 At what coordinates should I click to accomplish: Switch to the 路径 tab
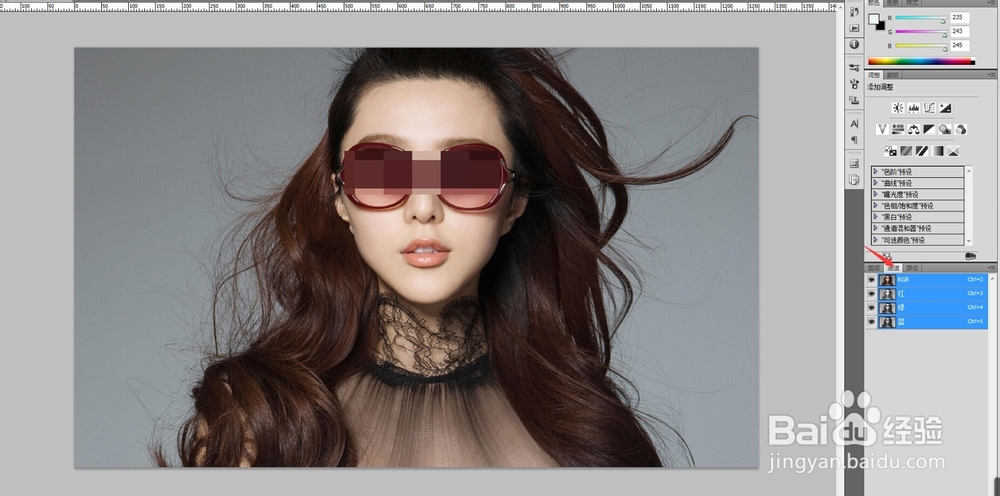(x=912, y=268)
